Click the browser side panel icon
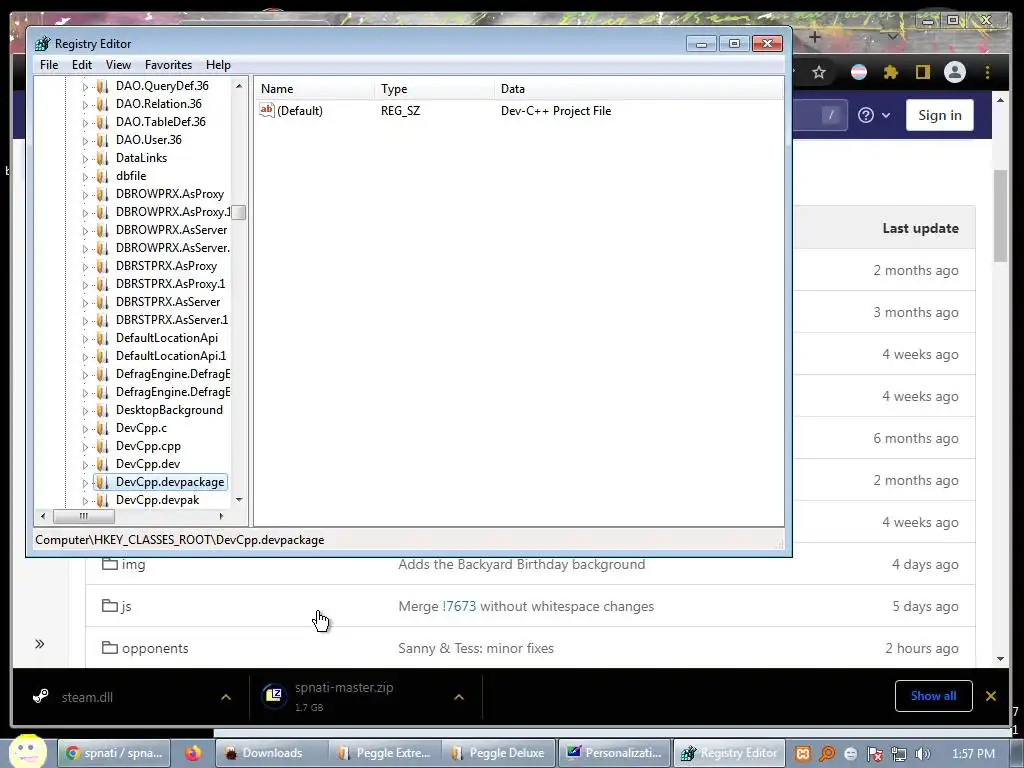Viewport: 1024px width, 768px height. 922,72
